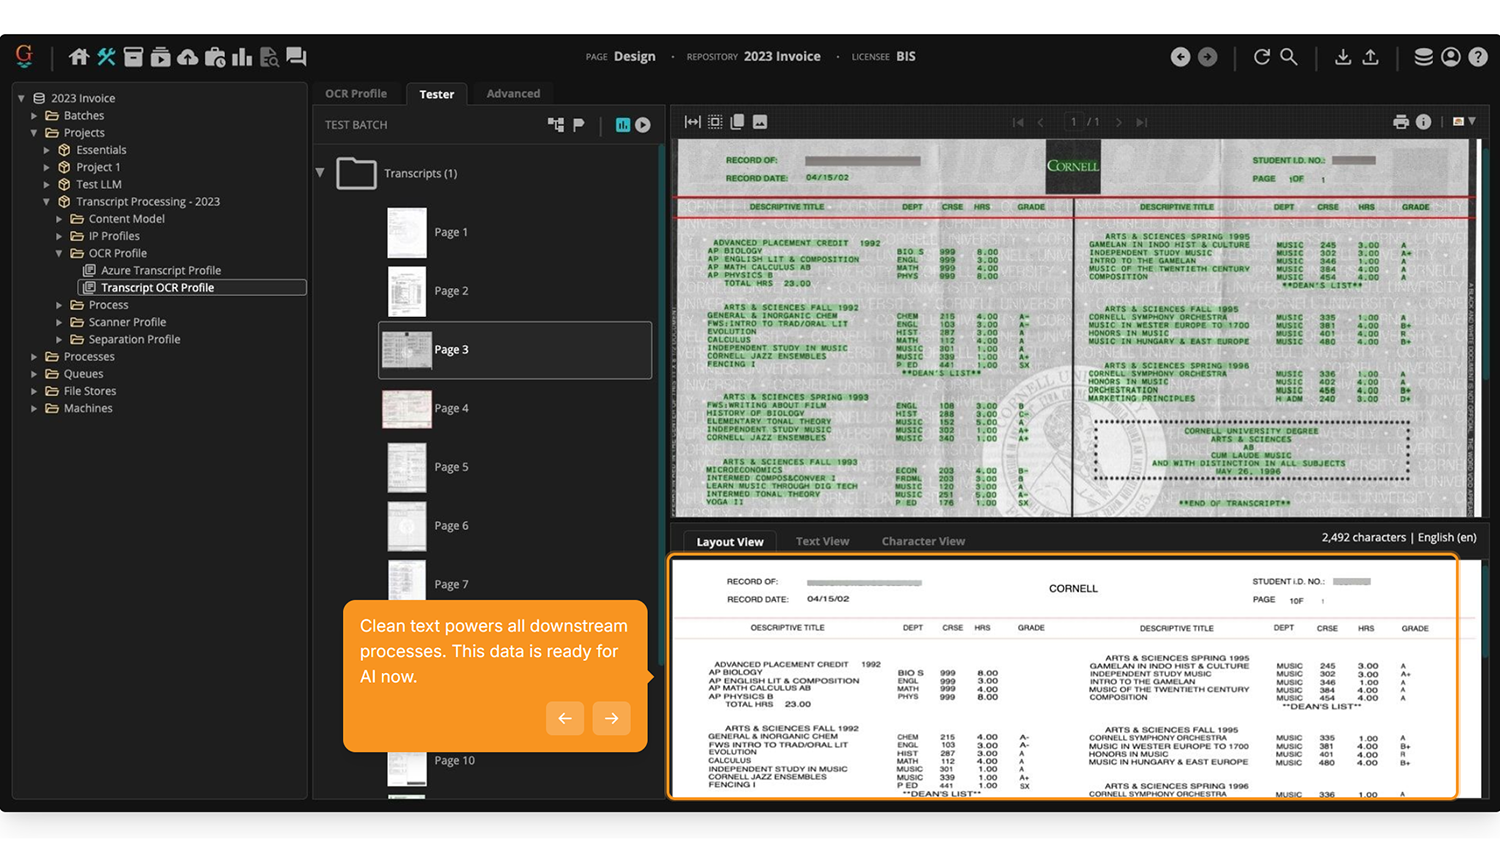Select the File Stores folder
Viewport: 1500px width, 856px height.
pos(90,391)
